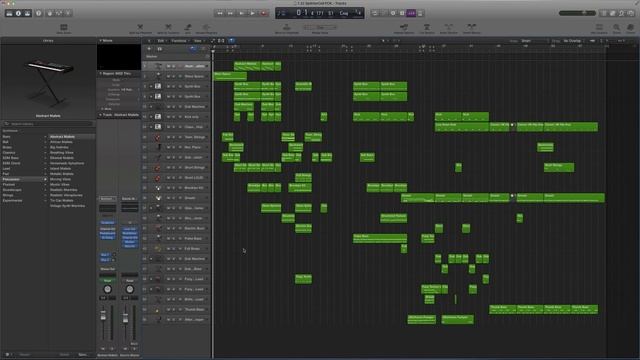Click the red Record transport button

pos(264,13)
